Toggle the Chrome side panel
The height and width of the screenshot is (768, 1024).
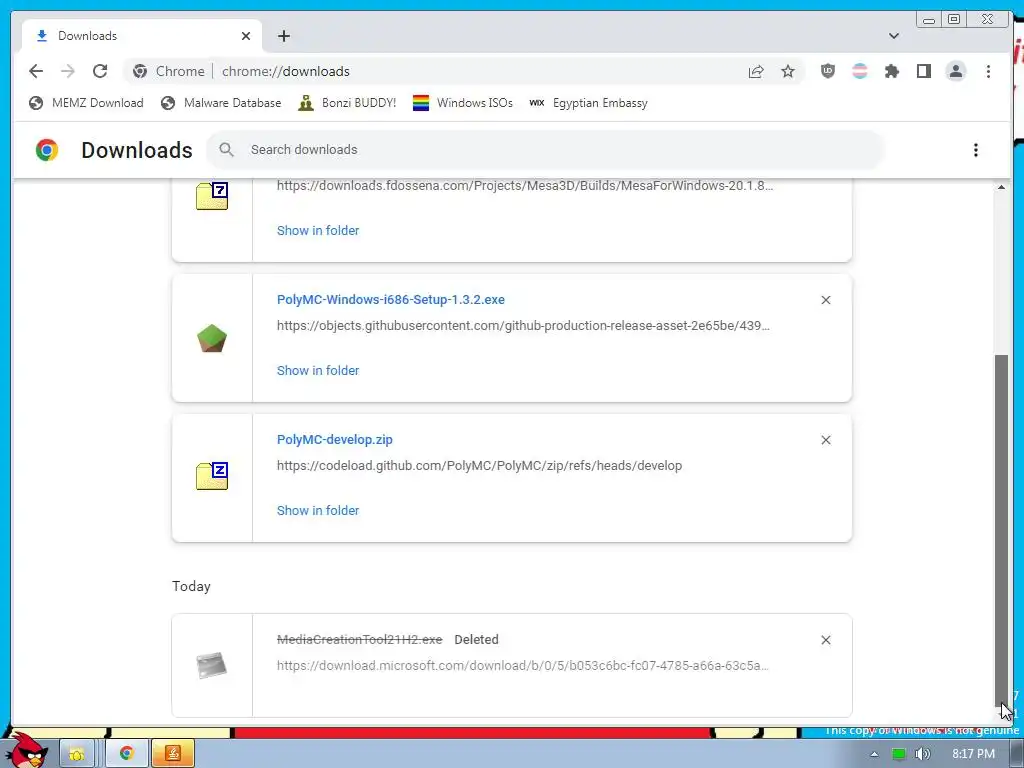coord(923,71)
